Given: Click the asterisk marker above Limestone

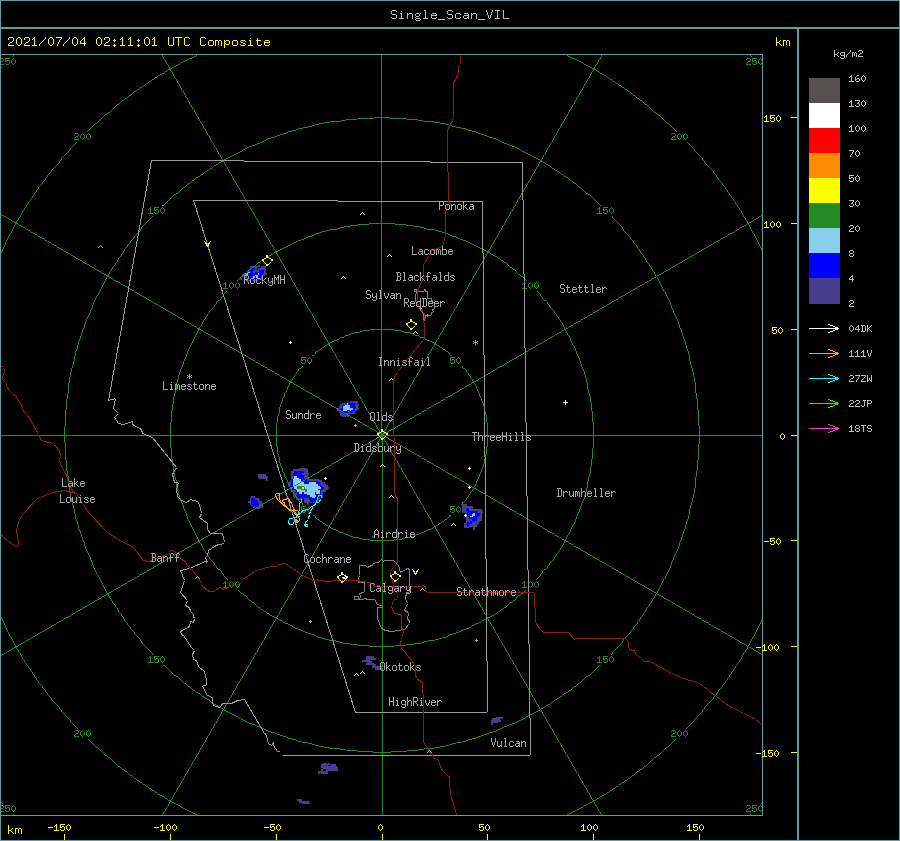Looking at the screenshot, I should [189, 377].
